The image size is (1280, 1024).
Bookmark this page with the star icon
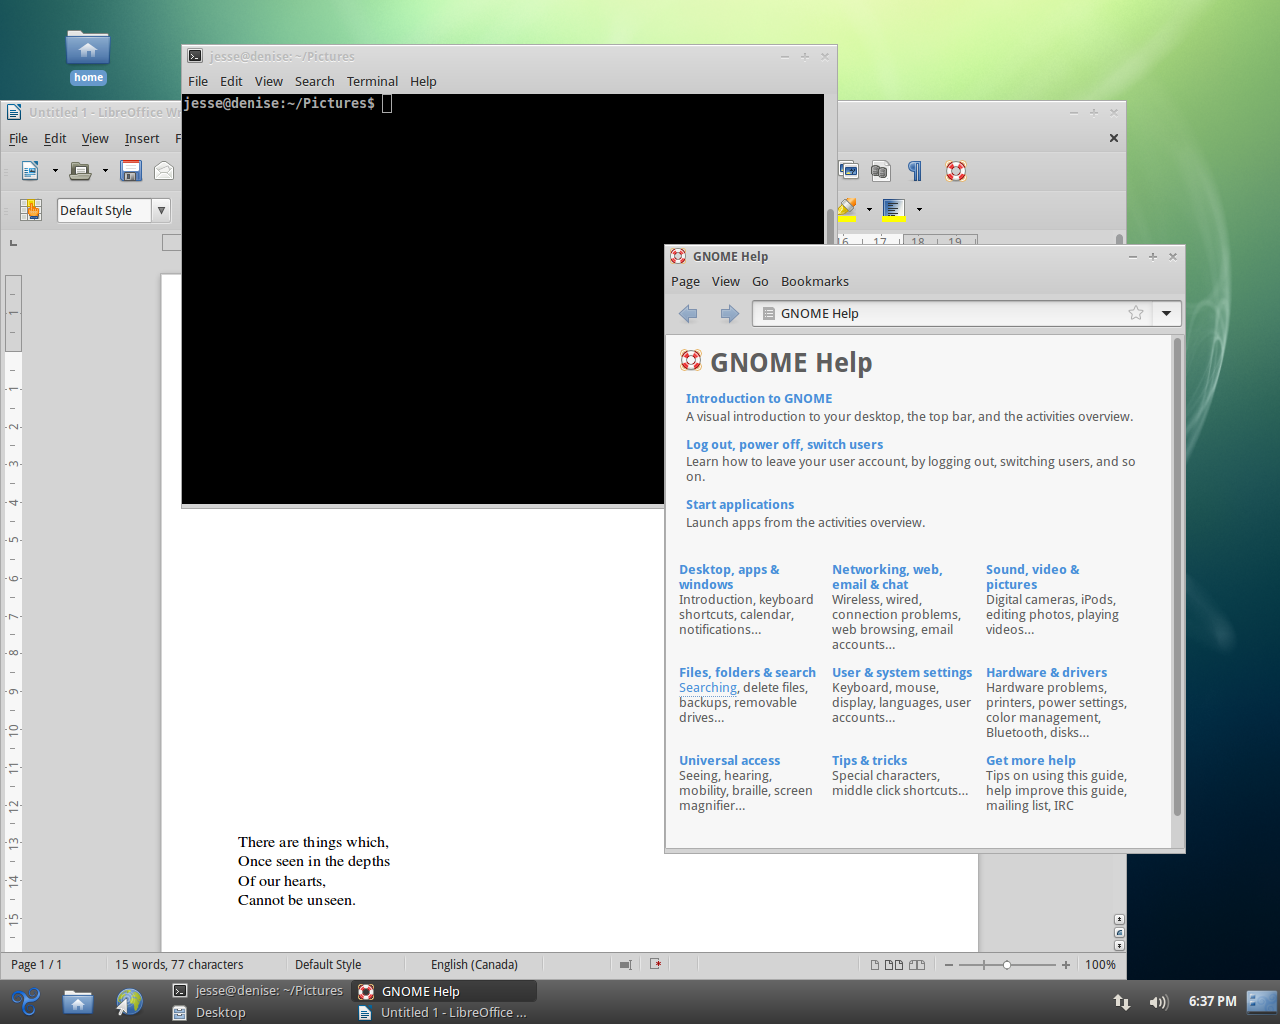tap(1136, 313)
